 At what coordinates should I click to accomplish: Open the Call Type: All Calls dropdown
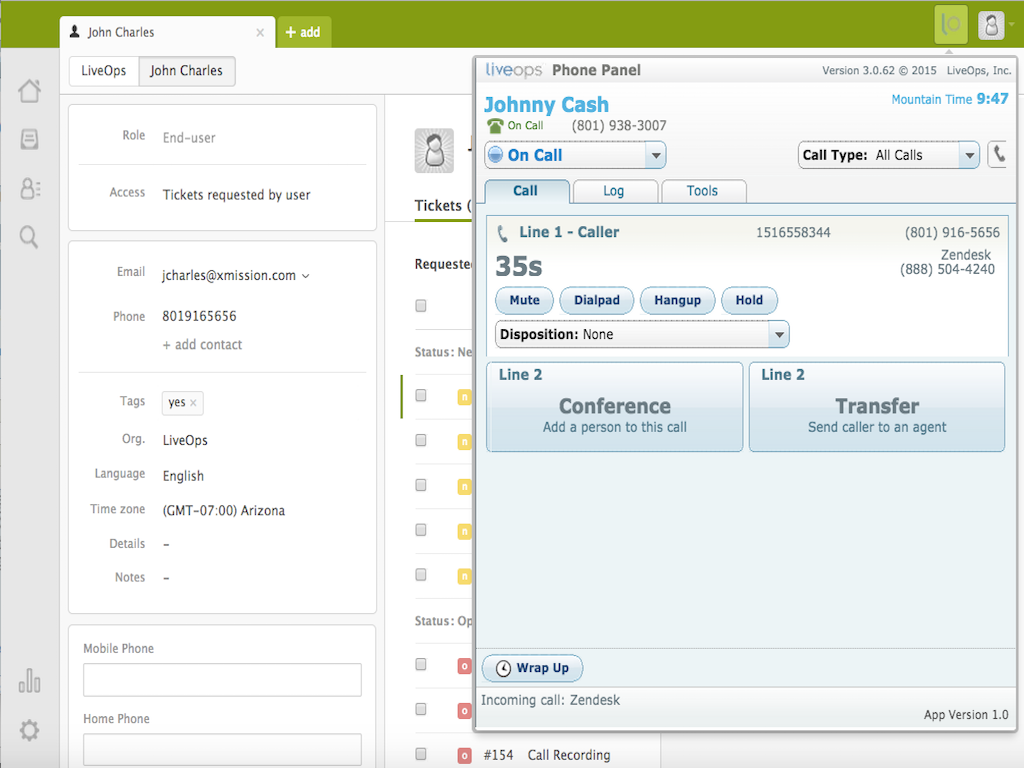click(887, 155)
